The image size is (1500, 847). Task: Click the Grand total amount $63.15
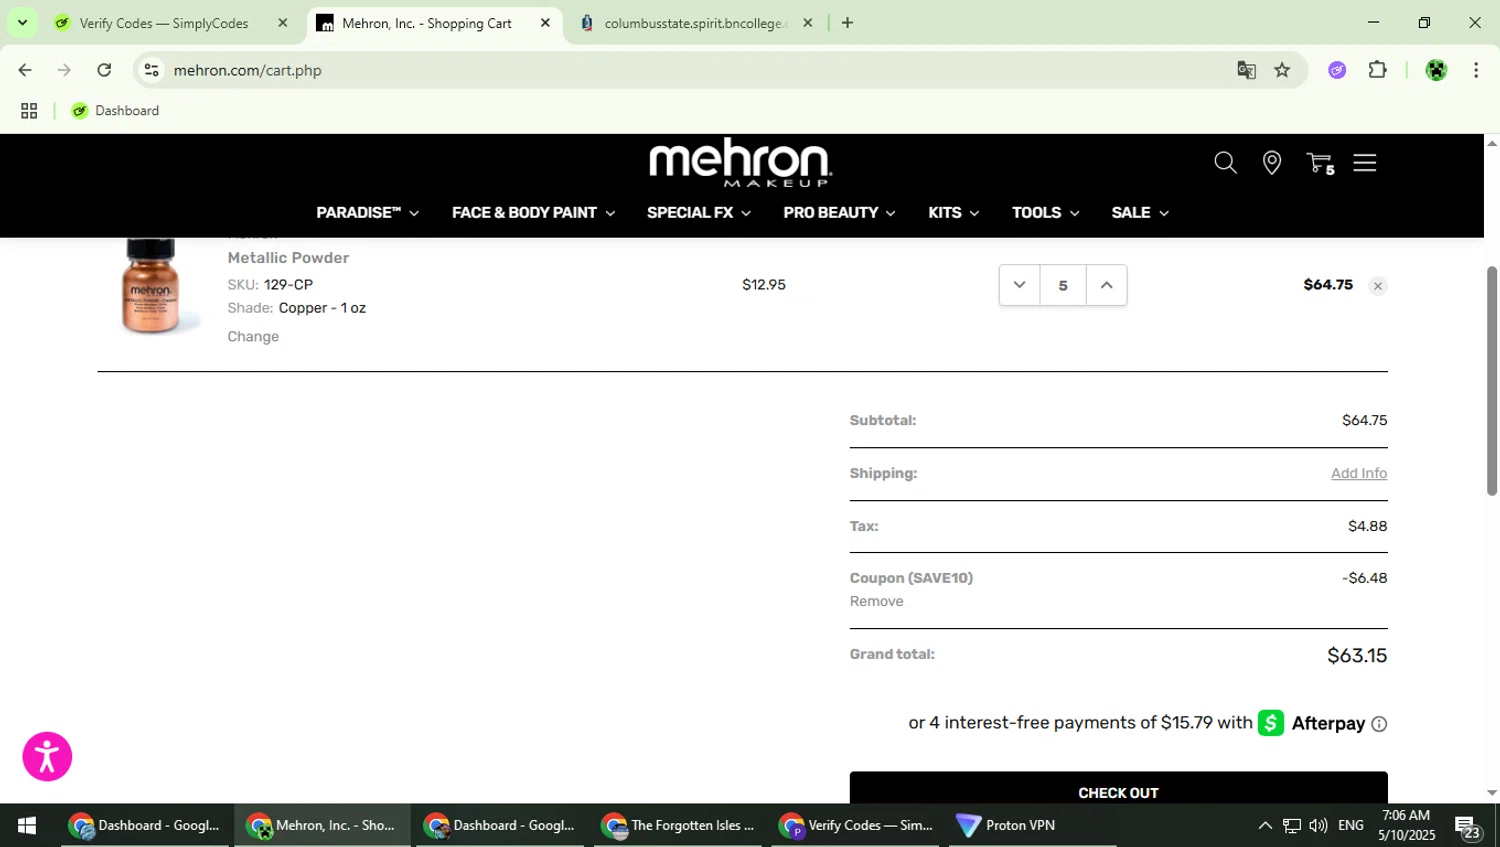coord(1357,656)
